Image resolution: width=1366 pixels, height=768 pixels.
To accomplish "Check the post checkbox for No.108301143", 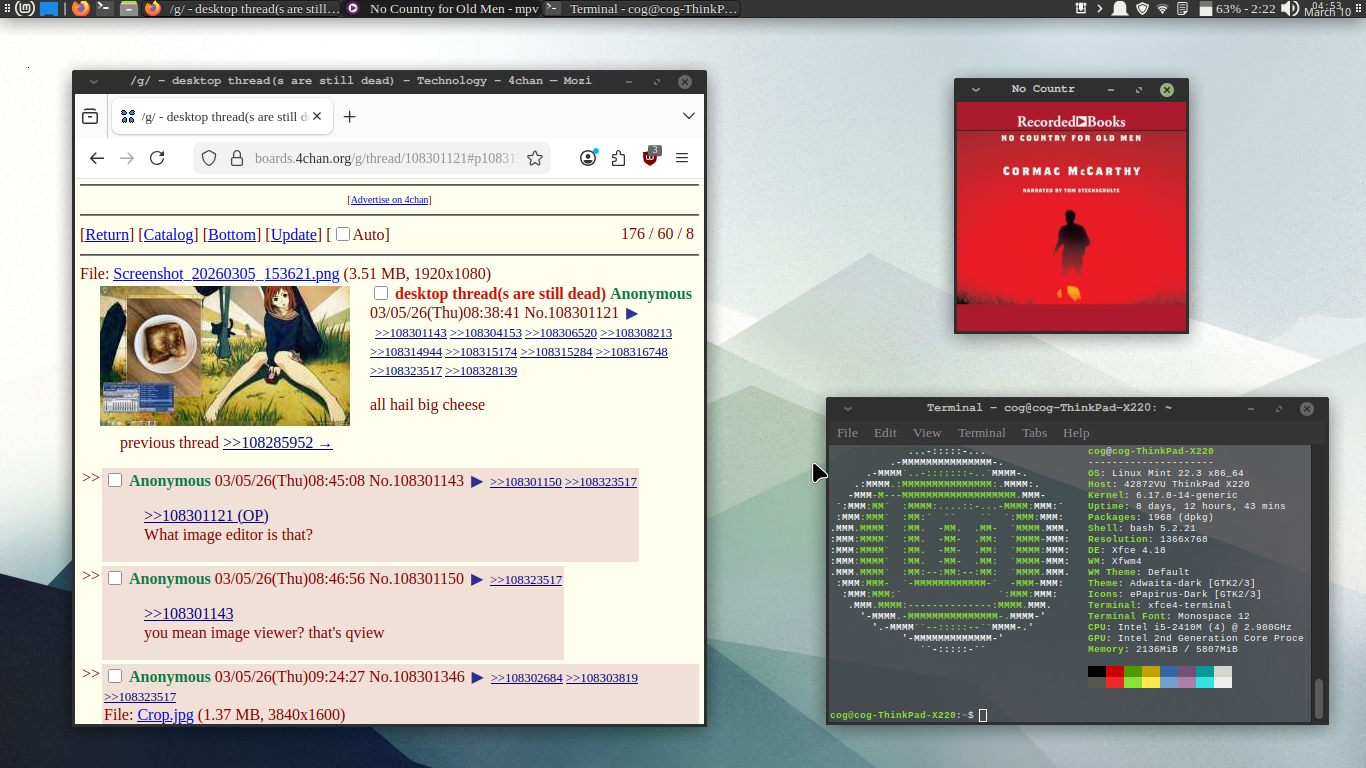I will pyautogui.click(x=115, y=480).
